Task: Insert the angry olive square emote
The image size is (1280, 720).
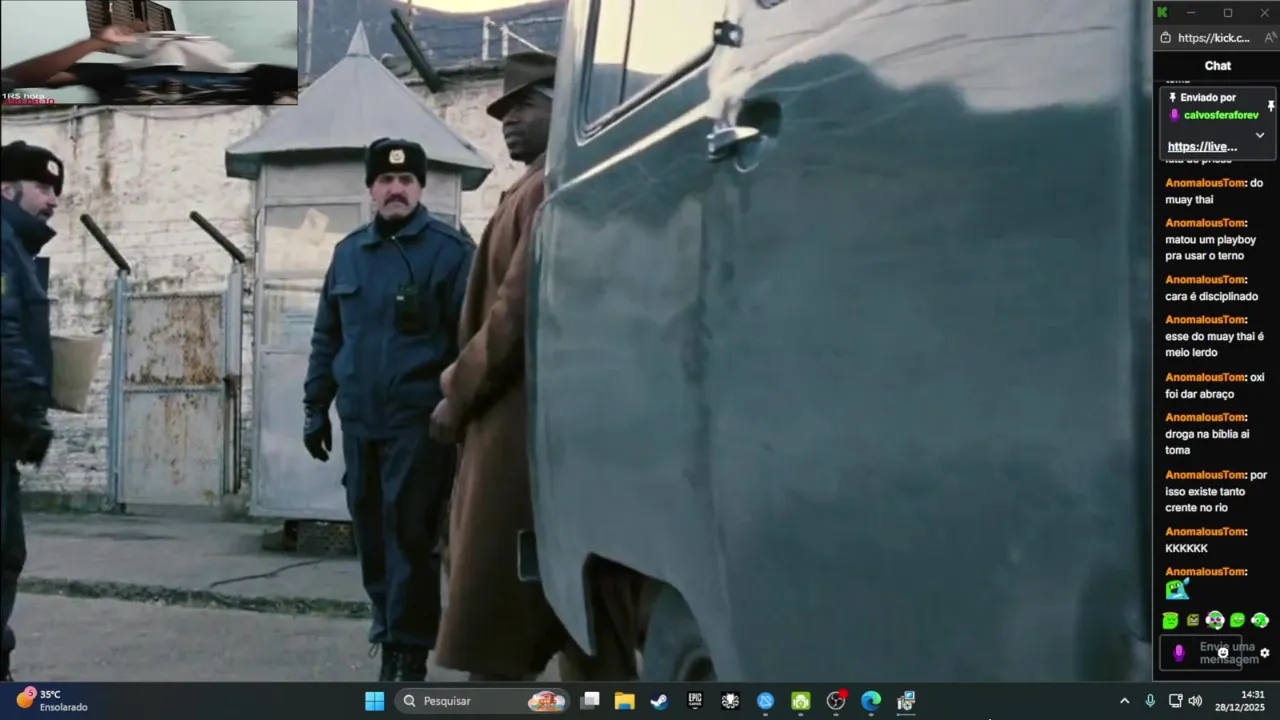Action: coord(1193,620)
